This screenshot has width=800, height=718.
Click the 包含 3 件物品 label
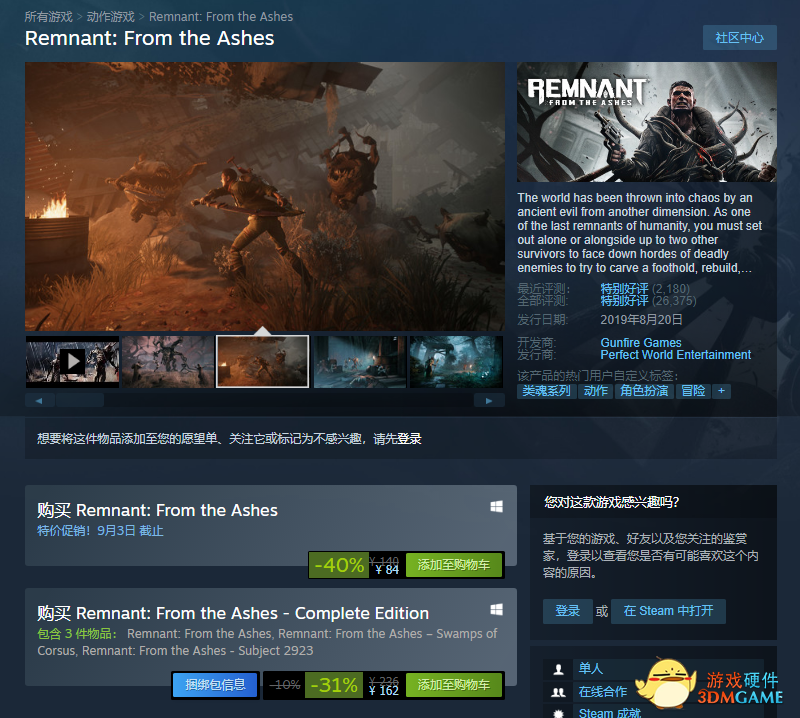pyautogui.click(x=77, y=634)
